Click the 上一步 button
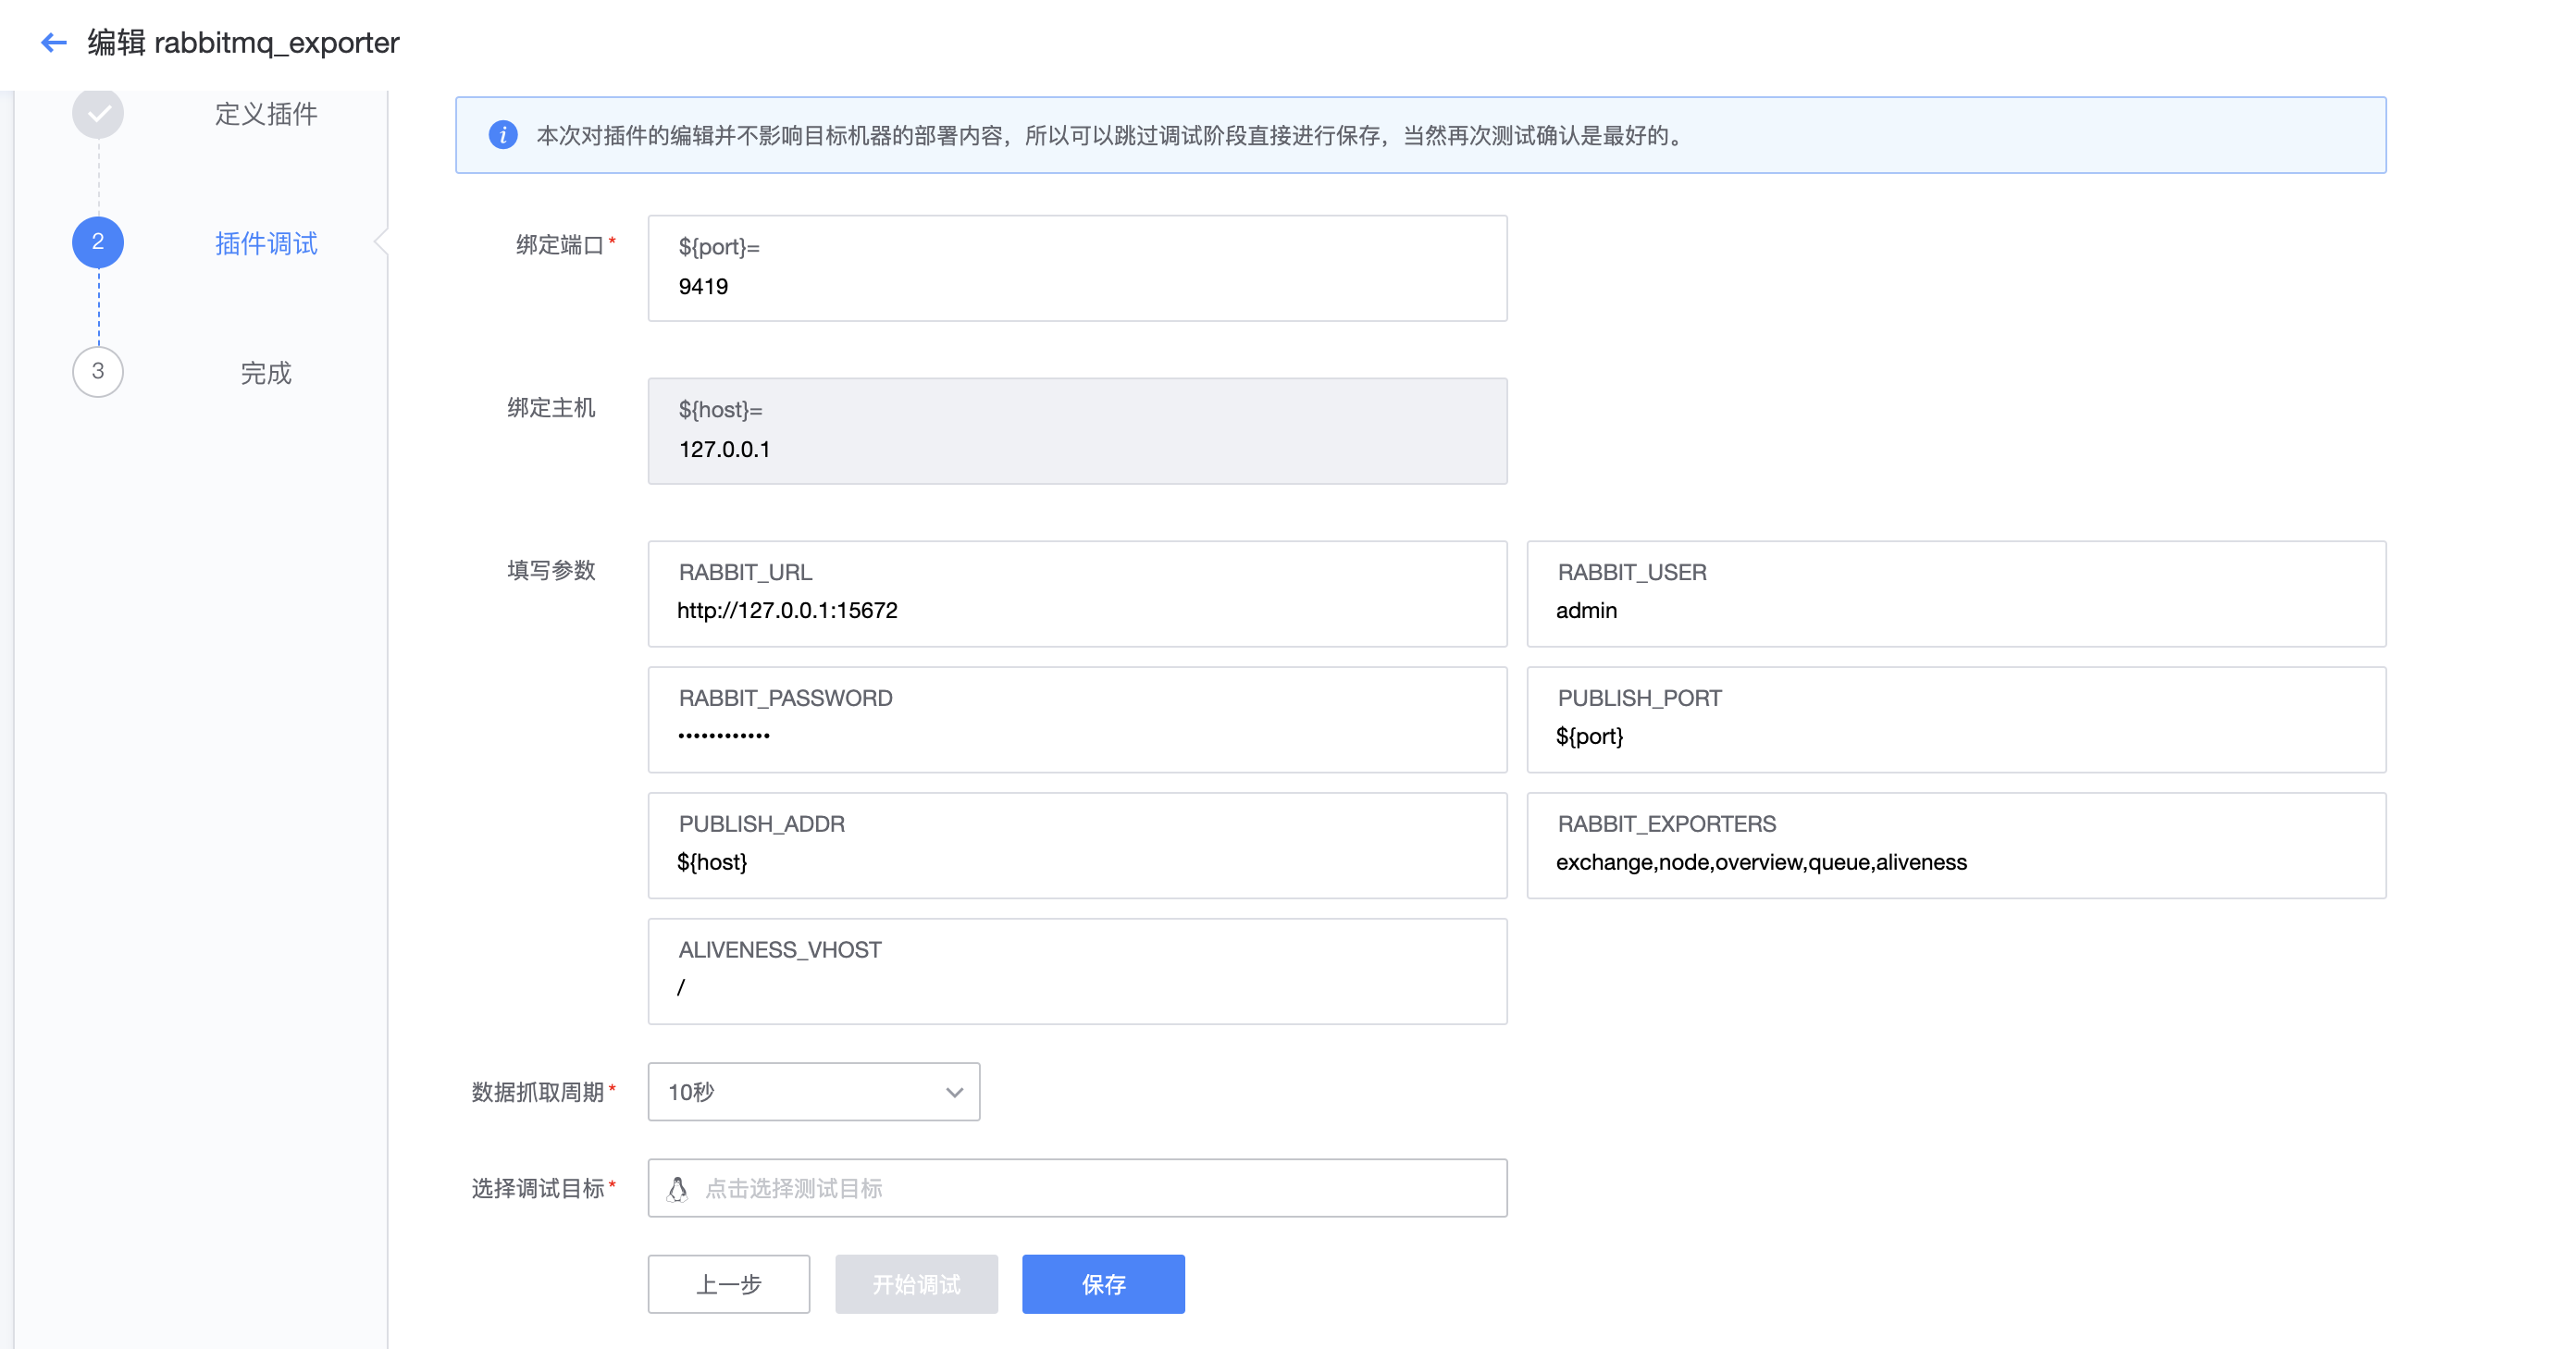The image size is (2576, 1349). point(728,1284)
